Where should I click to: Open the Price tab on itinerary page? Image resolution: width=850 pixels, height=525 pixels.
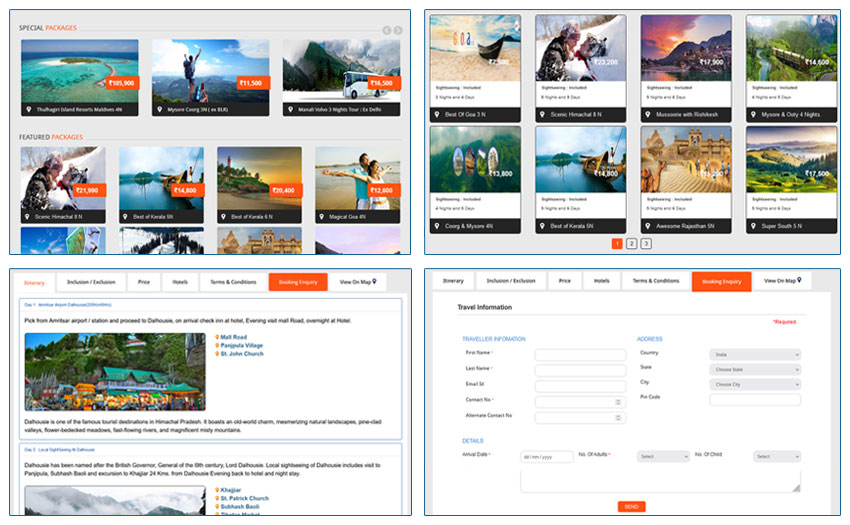[x=144, y=282]
